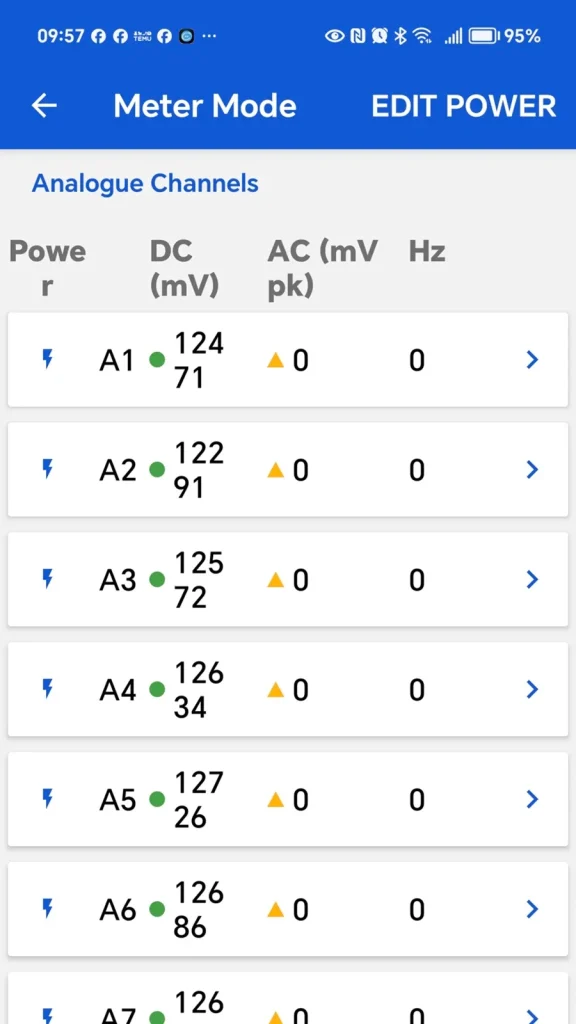Image resolution: width=576 pixels, height=1024 pixels.
Task: Click the battery indicator in status bar
Action: tap(484, 36)
